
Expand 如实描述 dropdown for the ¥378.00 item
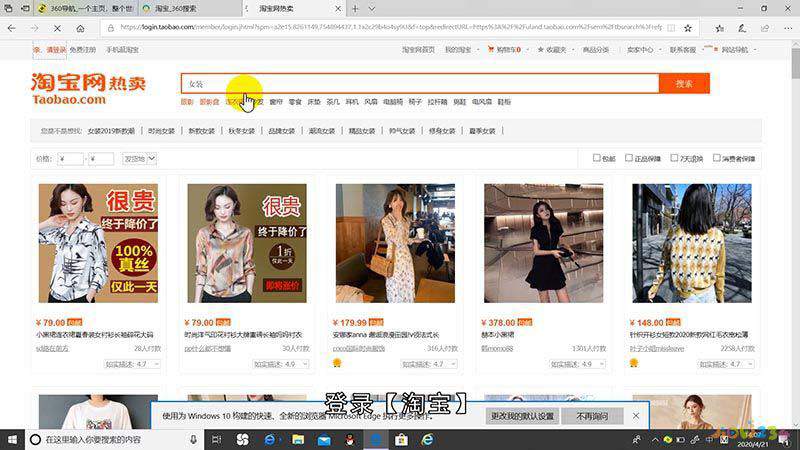tap(577, 364)
